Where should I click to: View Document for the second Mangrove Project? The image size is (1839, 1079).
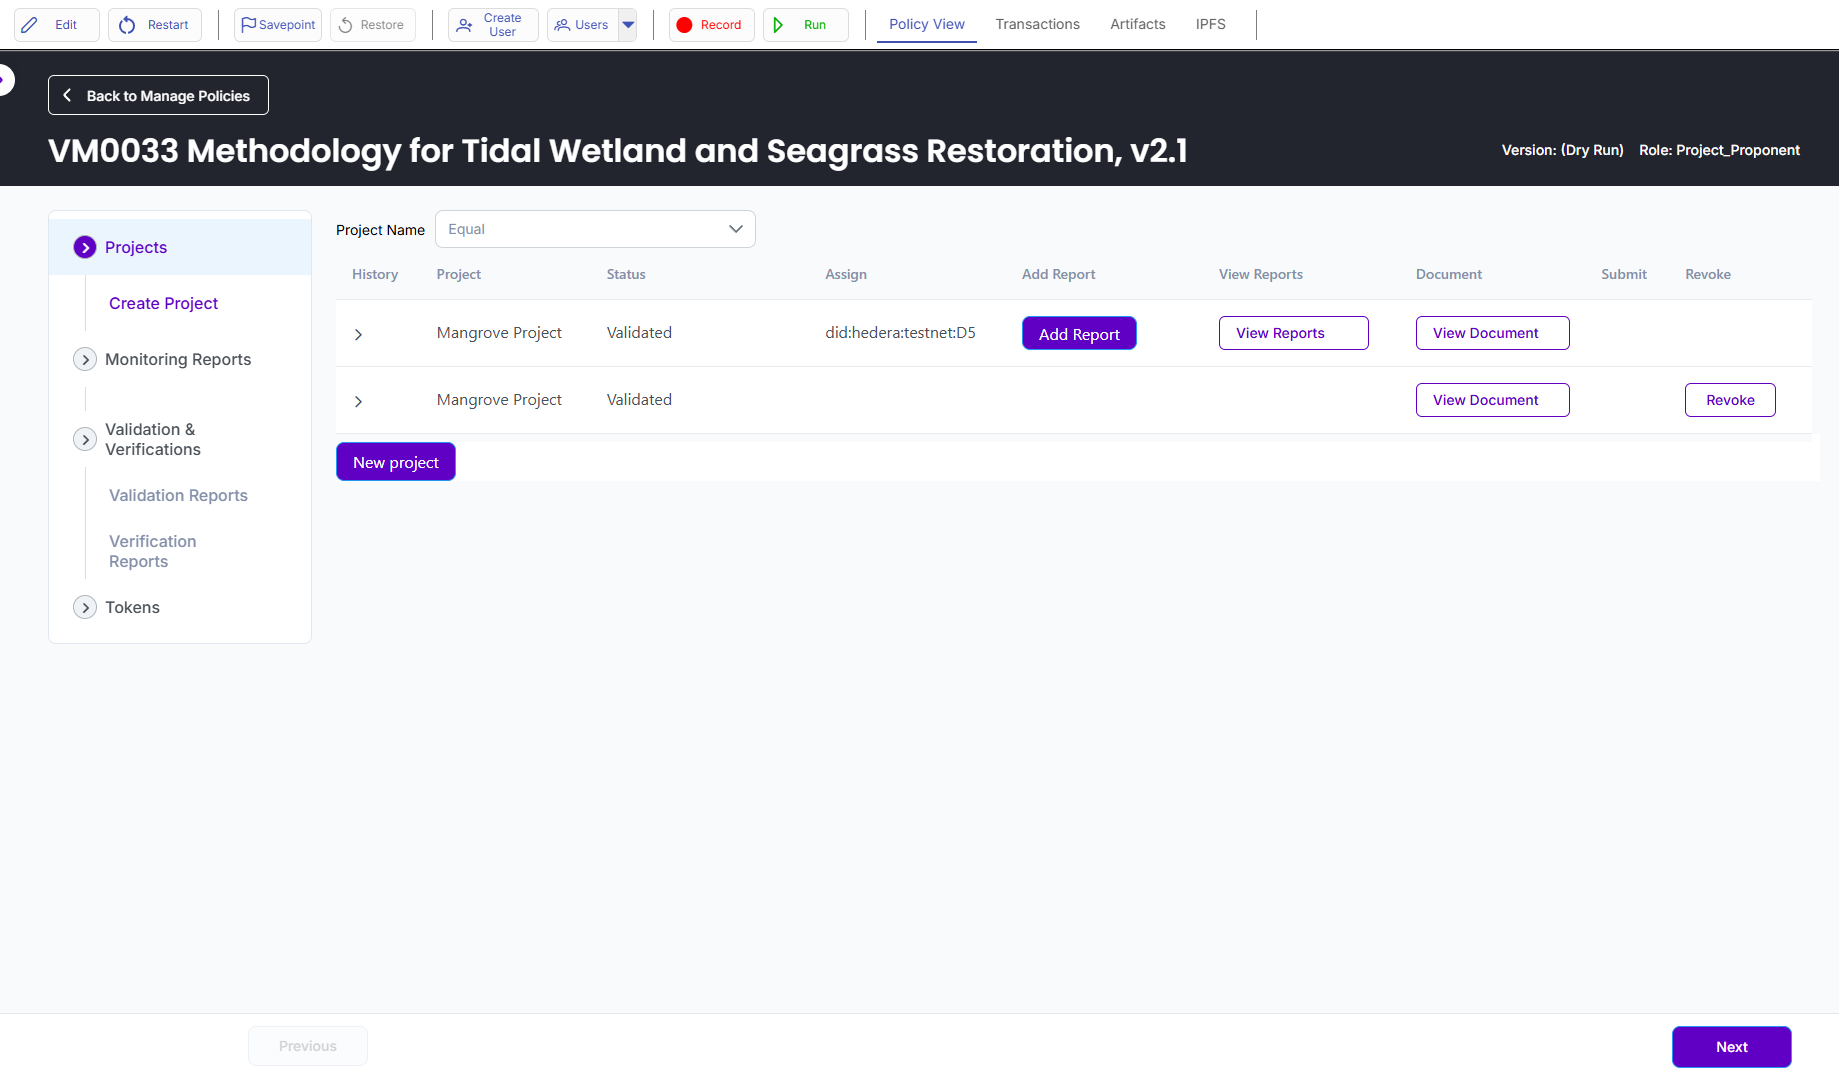pyautogui.click(x=1492, y=400)
